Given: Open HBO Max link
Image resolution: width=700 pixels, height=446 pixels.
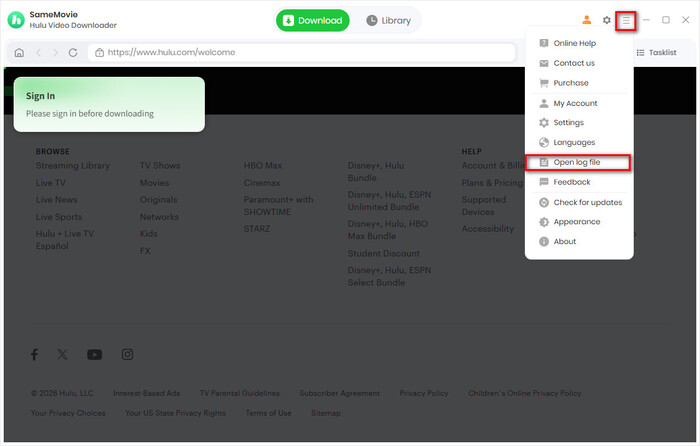Looking at the screenshot, I should click(262, 166).
